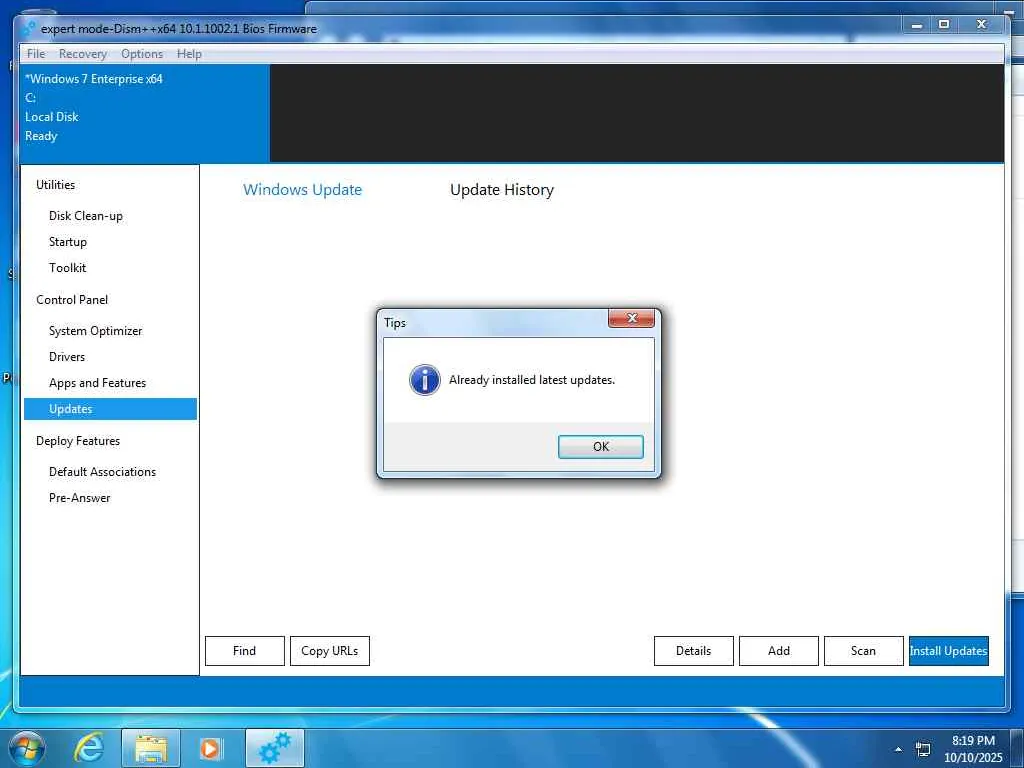Image resolution: width=1024 pixels, height=768 pixels.
Task: Select System Optimizer in sidebar
Action: point(95,330)
